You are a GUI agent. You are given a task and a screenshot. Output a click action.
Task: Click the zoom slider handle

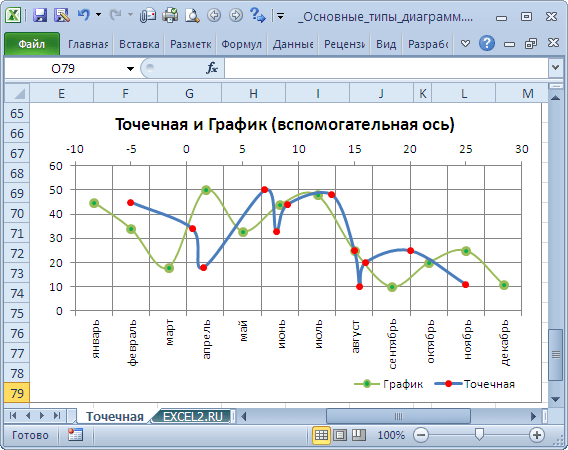tap(479, 434)
